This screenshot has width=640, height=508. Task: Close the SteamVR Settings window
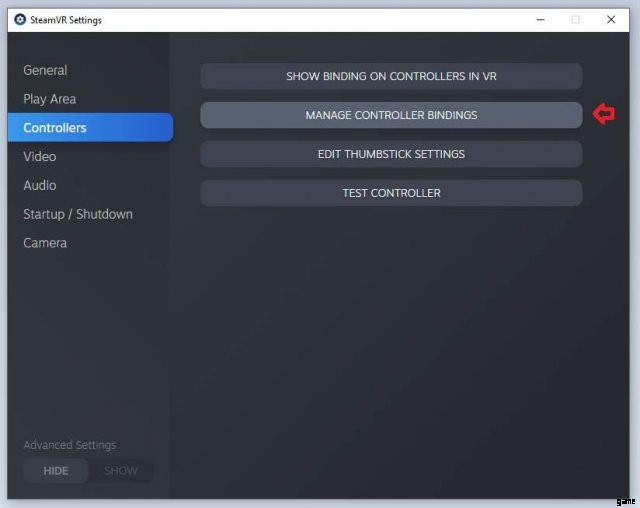611,20
